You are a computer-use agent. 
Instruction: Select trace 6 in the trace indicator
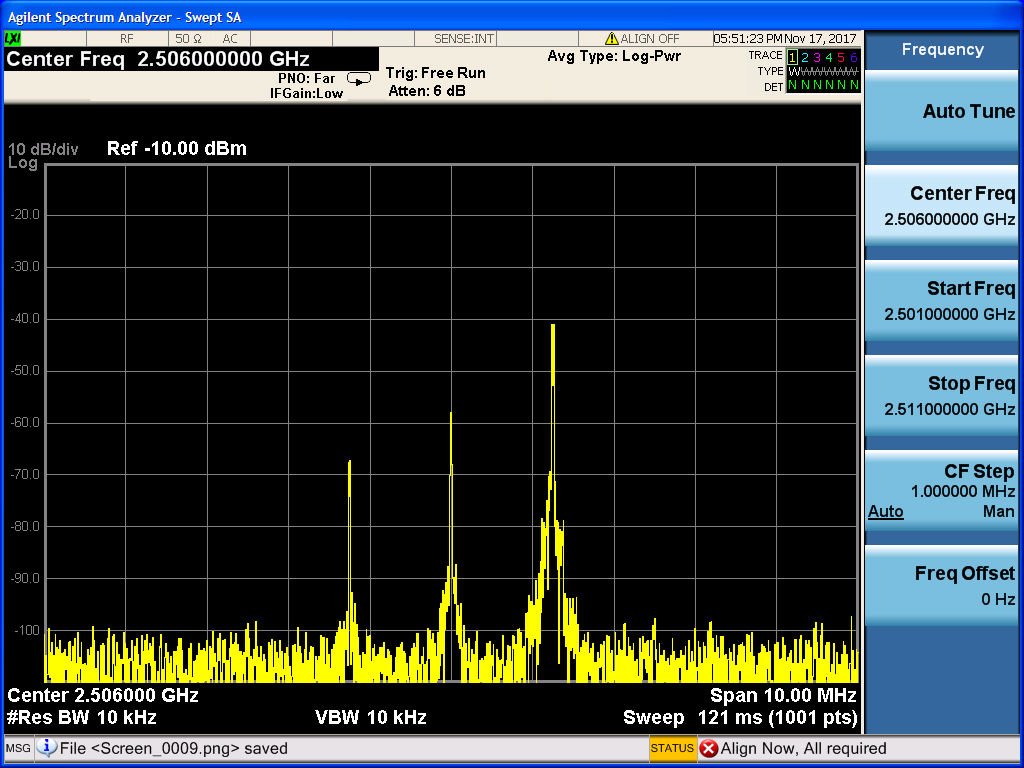854,57
